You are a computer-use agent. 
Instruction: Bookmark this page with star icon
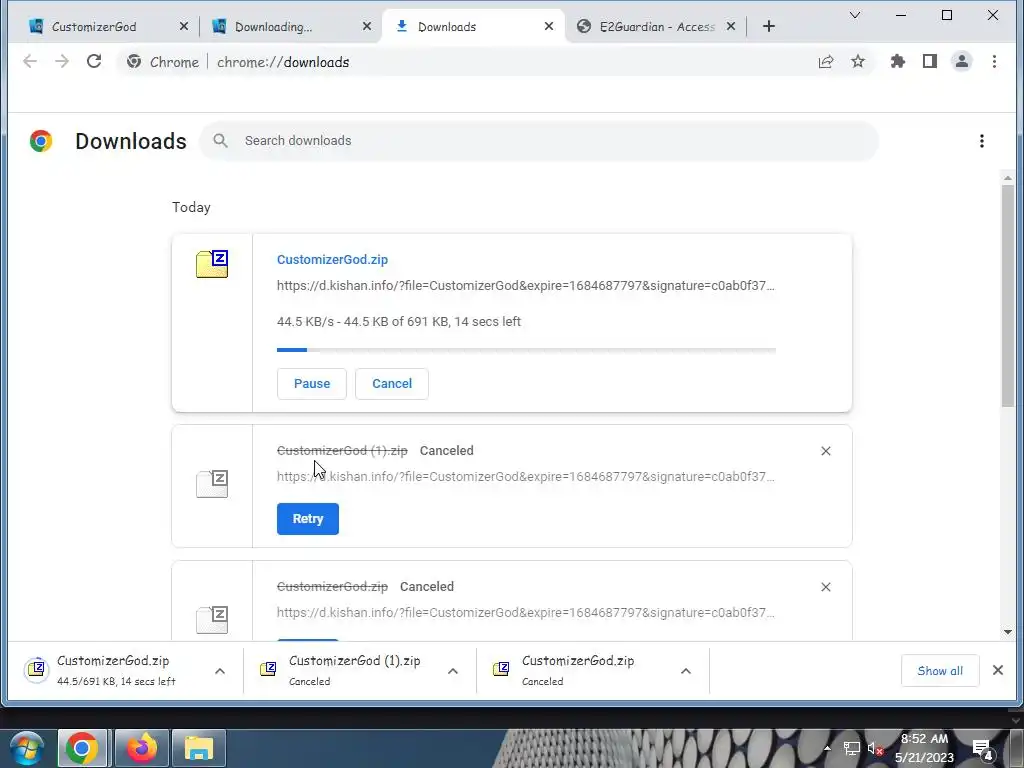click(x=857, y=61)
